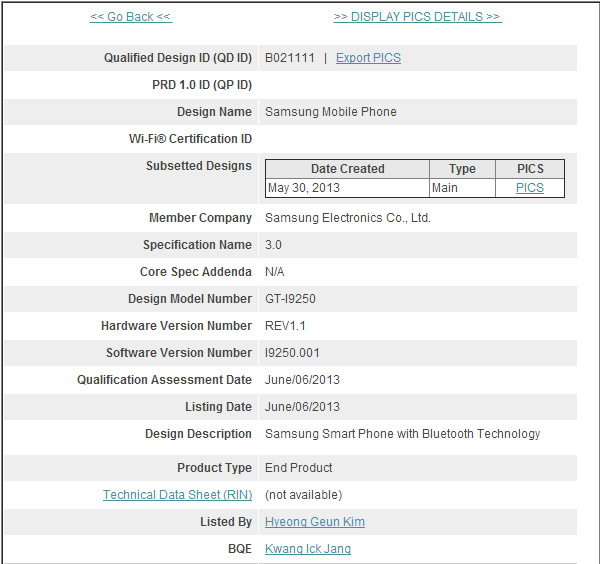
Task: Open the PICS link in Subsetted Designs
Action: pos(530,188)
